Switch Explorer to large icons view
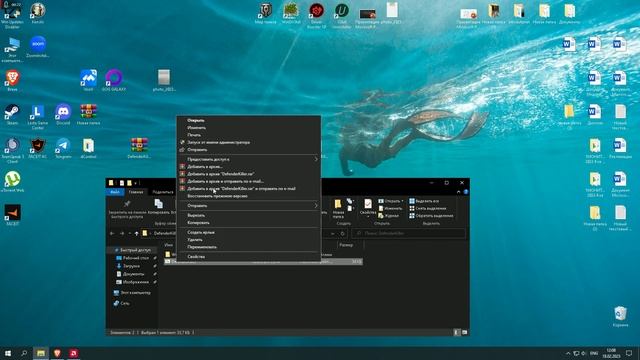 [464, 333]
